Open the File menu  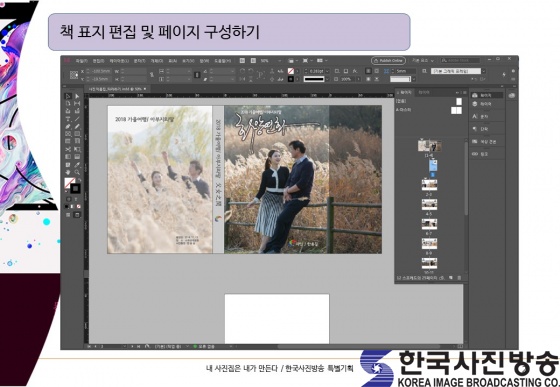point(82,61)
